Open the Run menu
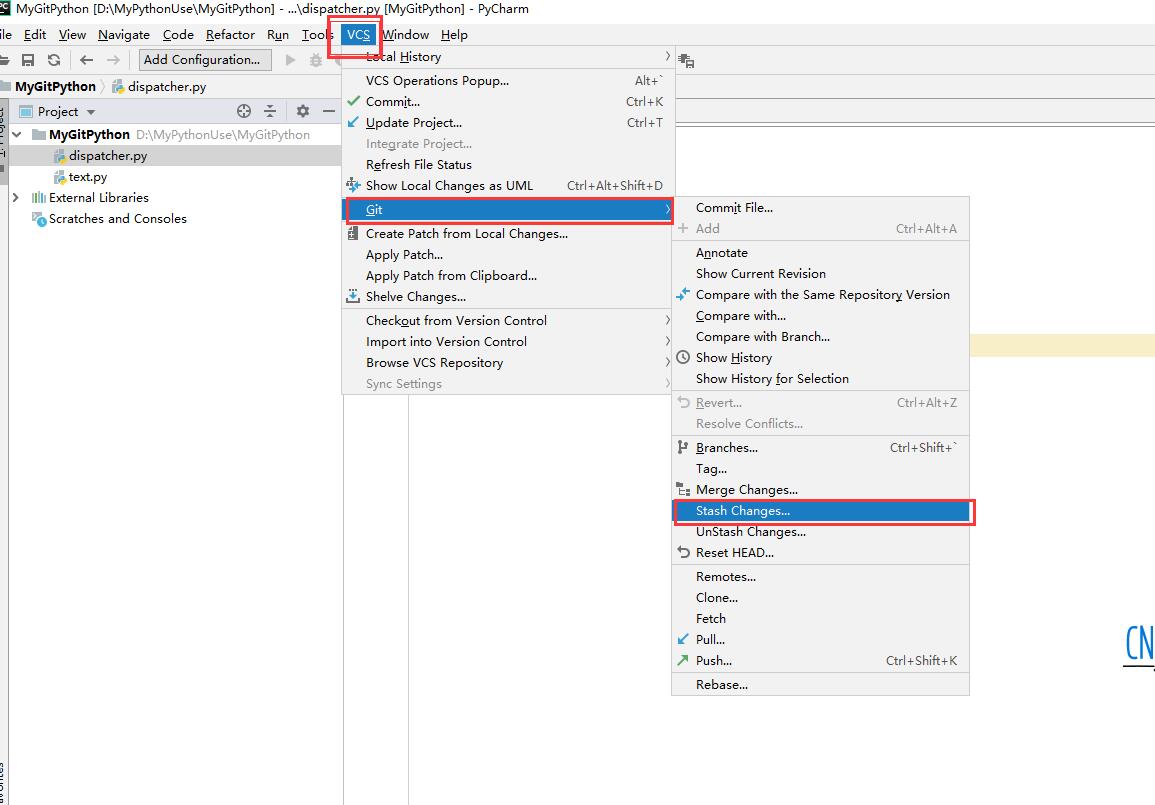 (278, 35)
